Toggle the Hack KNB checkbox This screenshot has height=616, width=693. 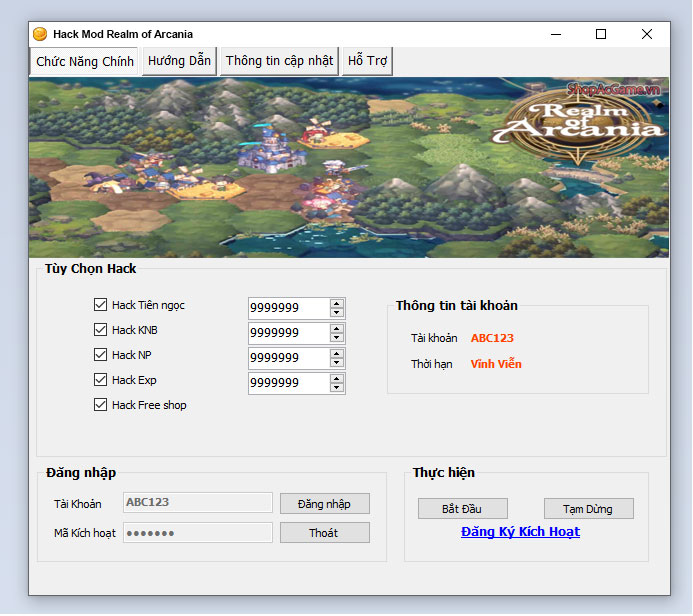point(100,330)
